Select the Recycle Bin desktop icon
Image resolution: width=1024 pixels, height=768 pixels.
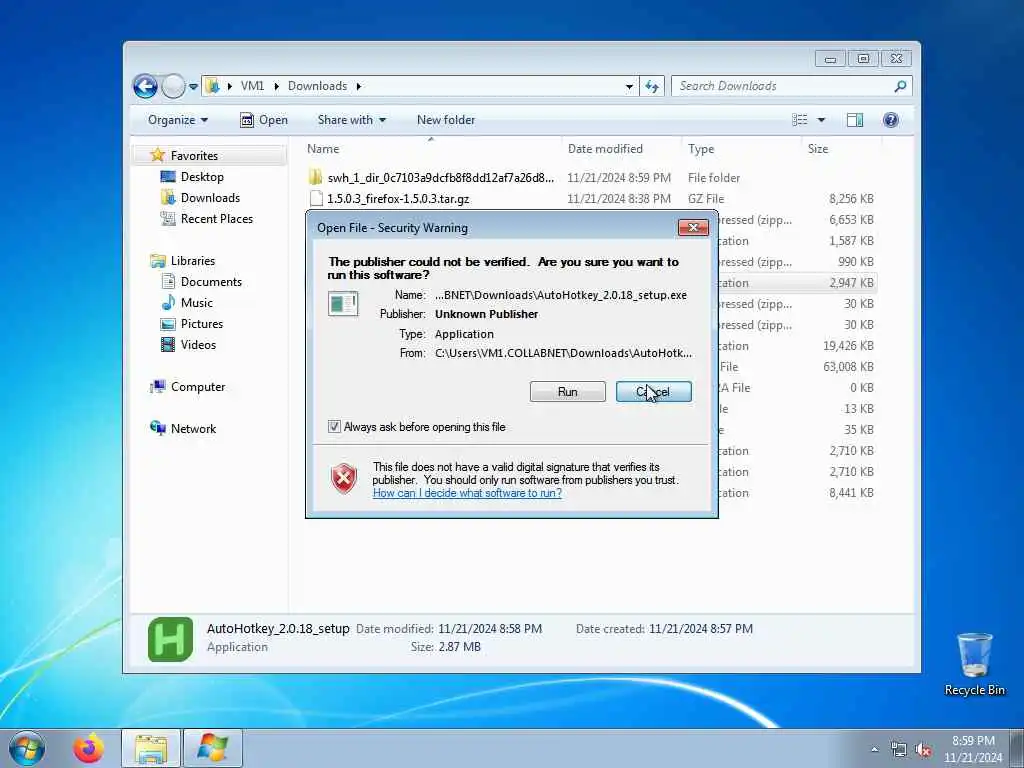pyautogui.click(x=974, y=664)
